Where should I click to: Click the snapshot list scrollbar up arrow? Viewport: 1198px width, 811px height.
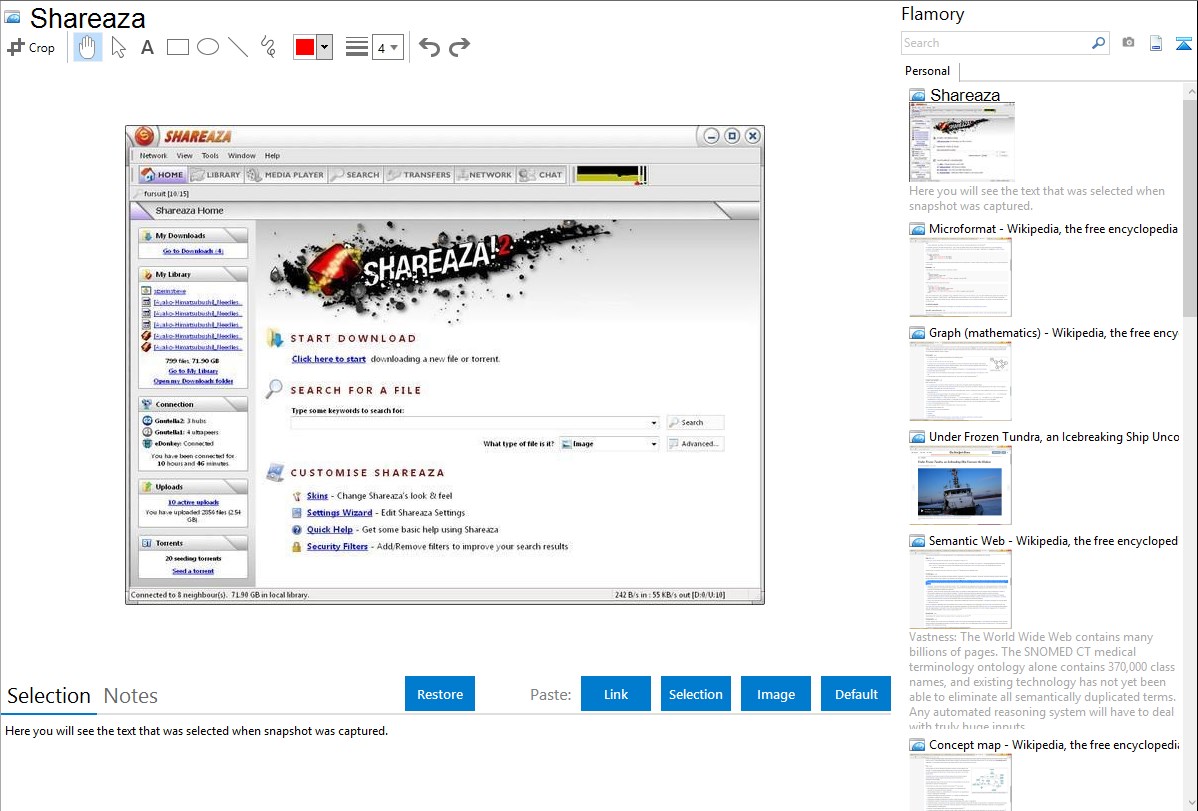(x=1190, y=91)
